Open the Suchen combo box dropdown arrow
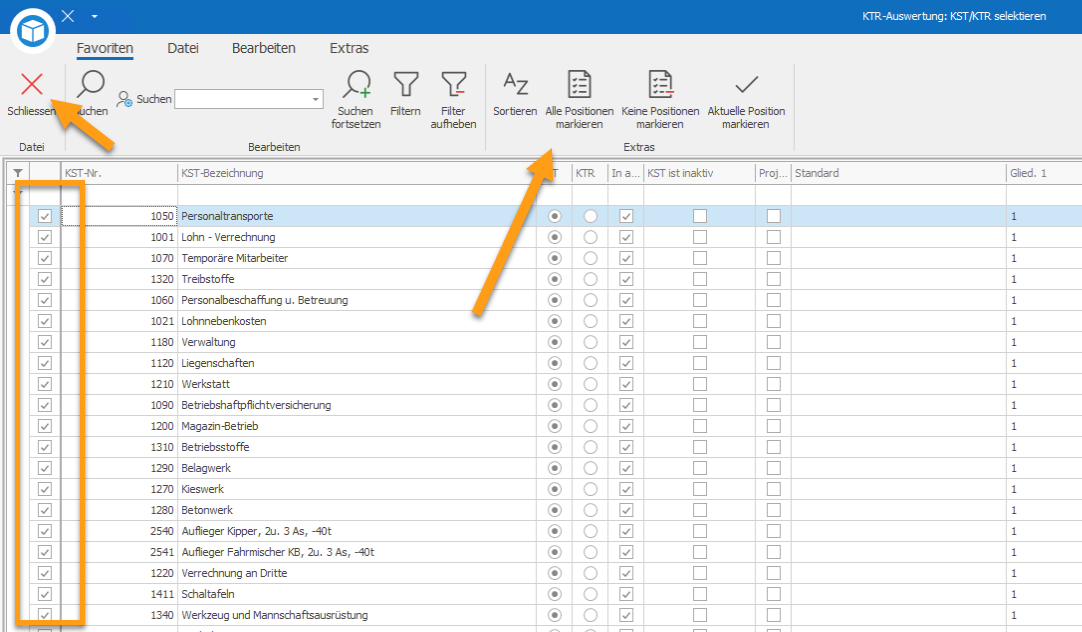 point(316,99)
